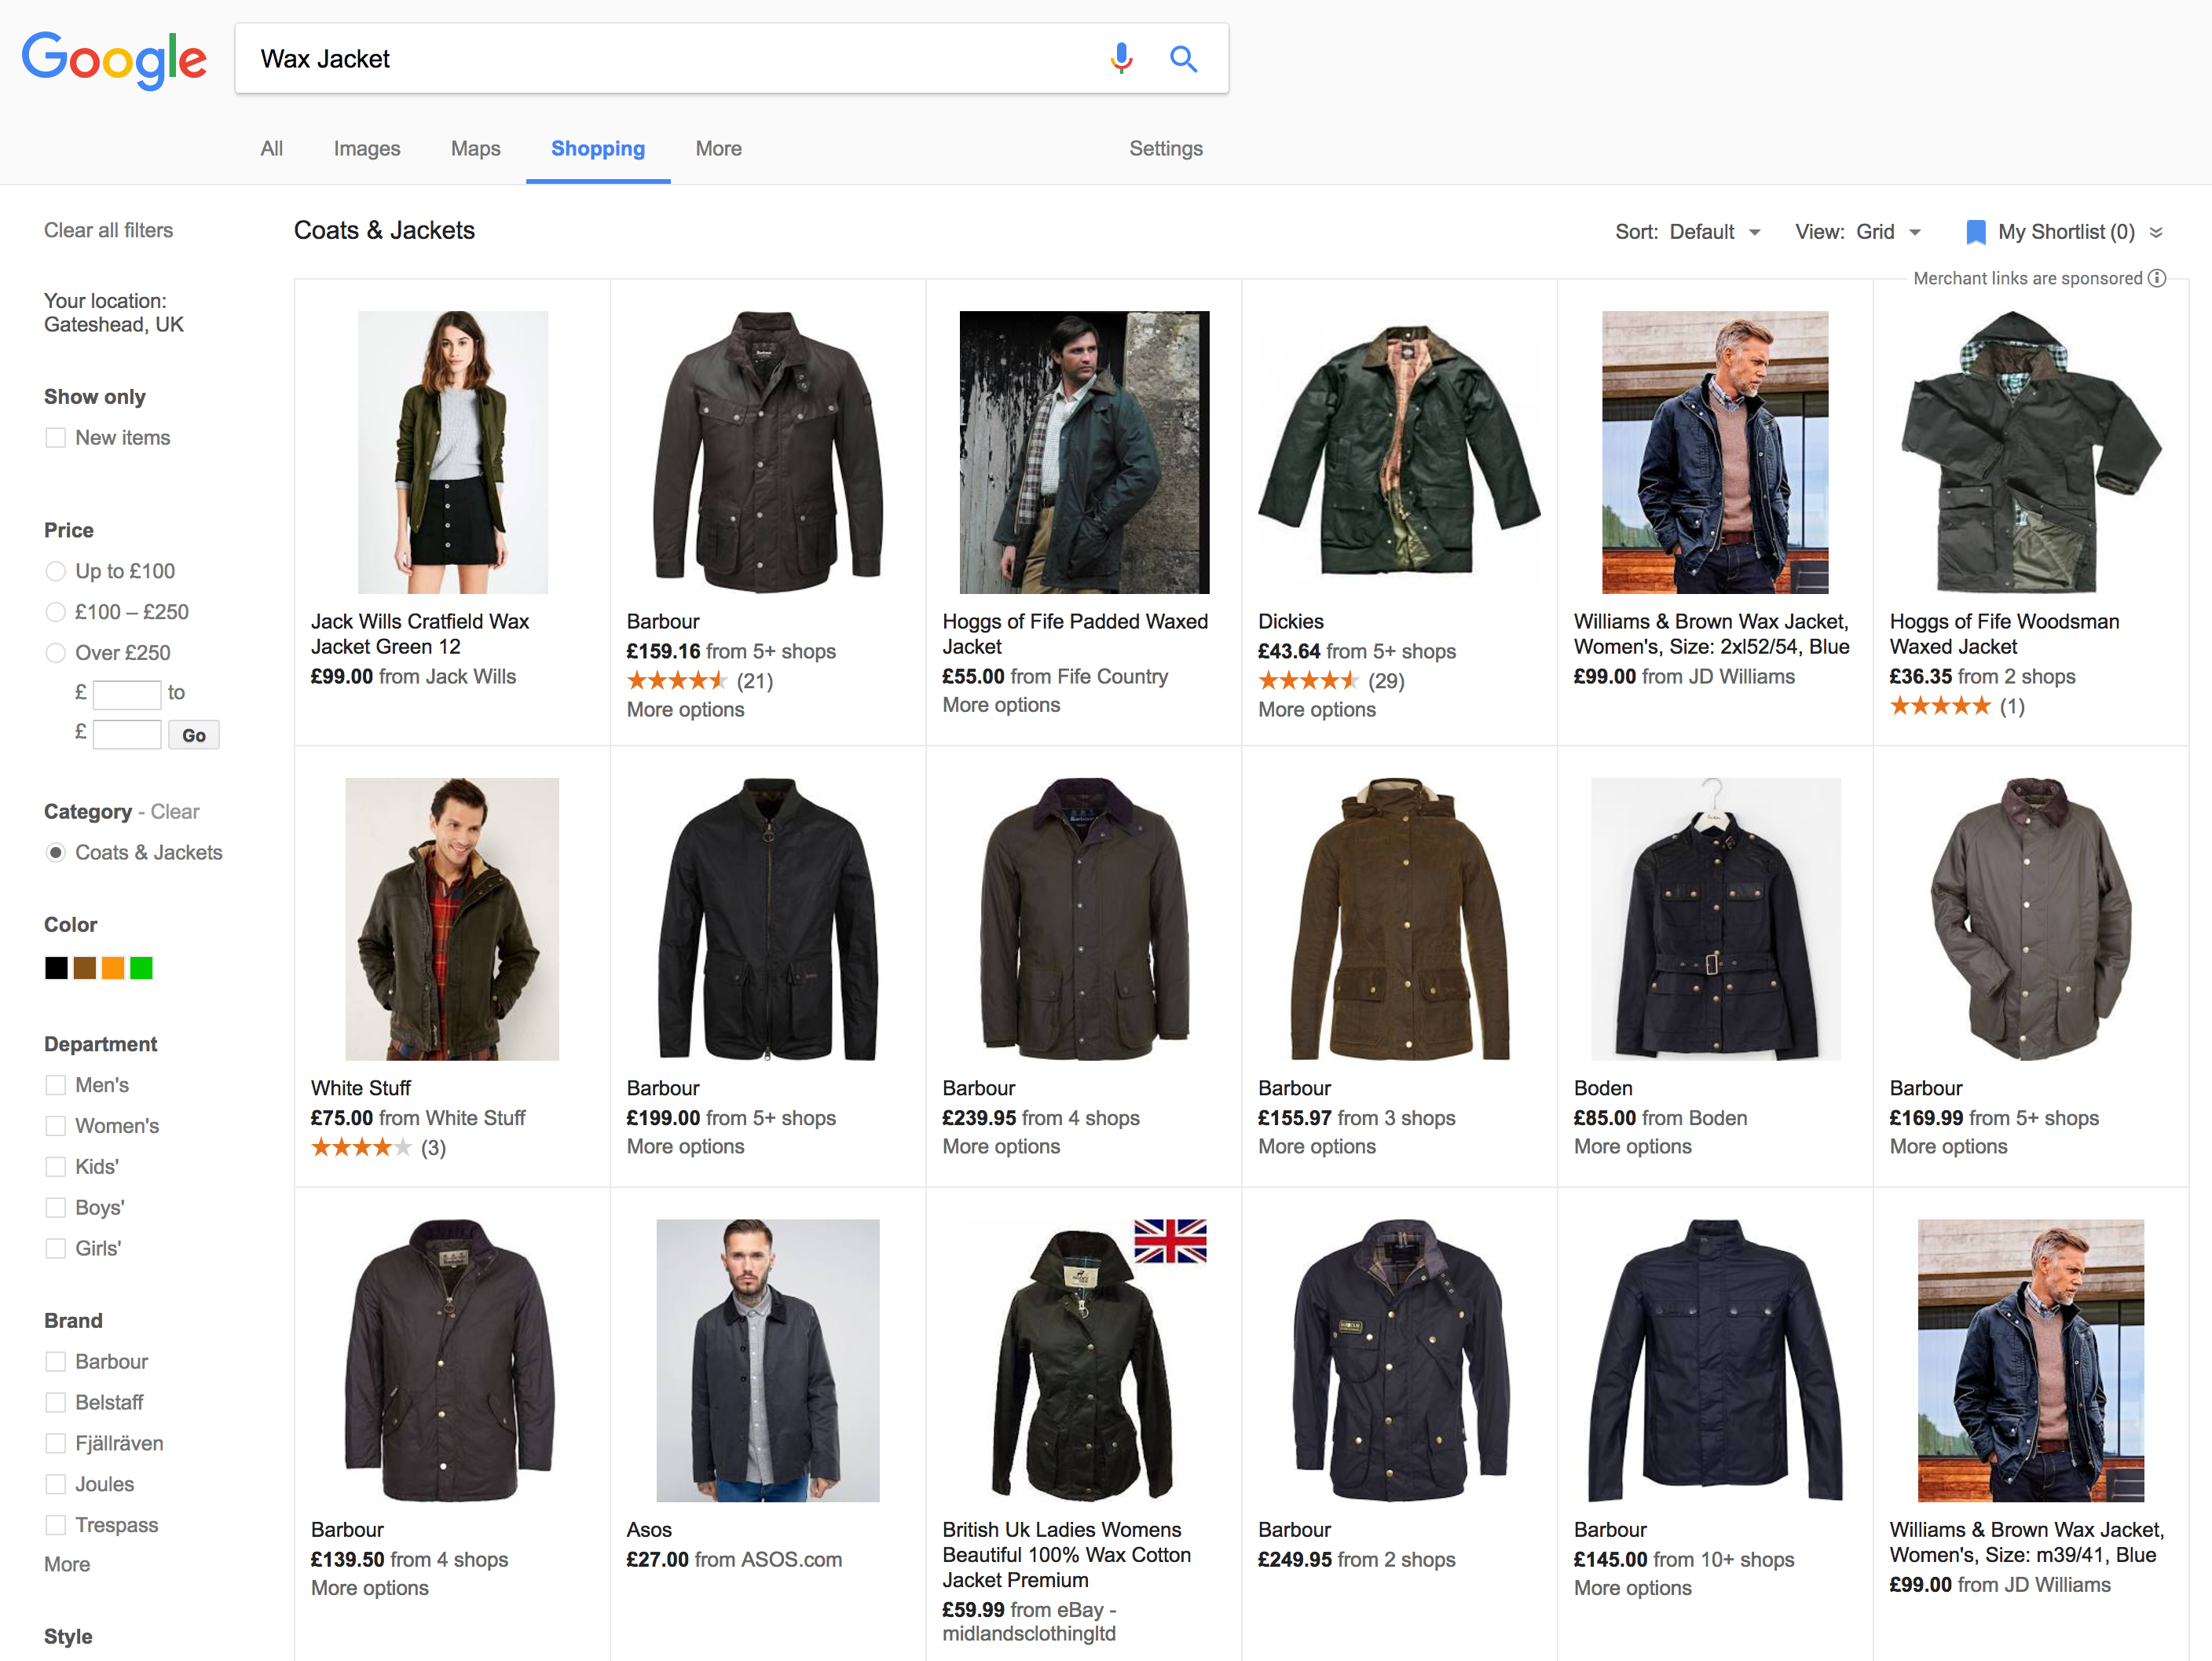Image resolution: width=2212 pixels, height=1661 pixels.
Task: Open the Sort: Default dropdown
Action: [x=1687, y=232]
